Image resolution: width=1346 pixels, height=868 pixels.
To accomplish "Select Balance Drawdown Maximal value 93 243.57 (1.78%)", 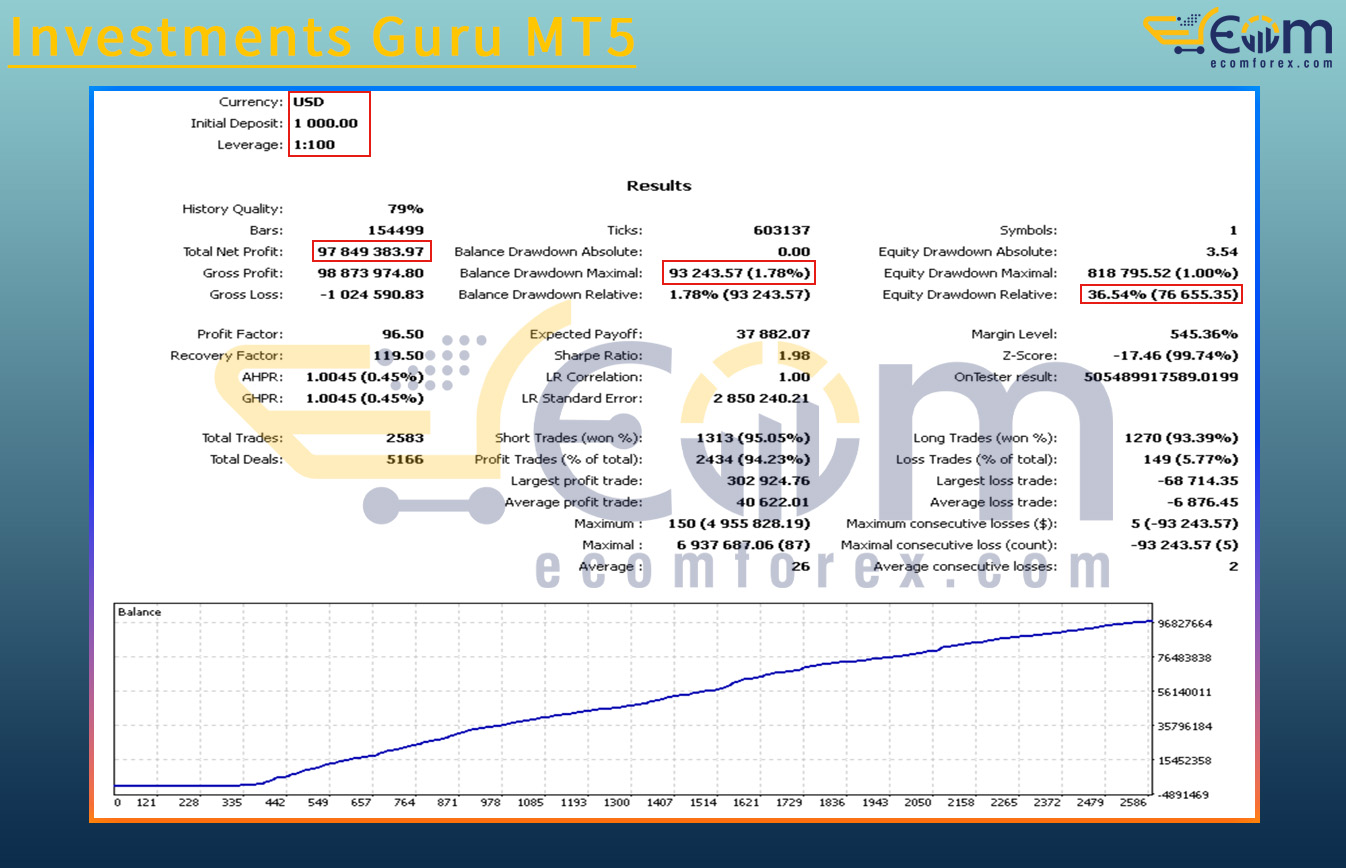I will 739,273.
